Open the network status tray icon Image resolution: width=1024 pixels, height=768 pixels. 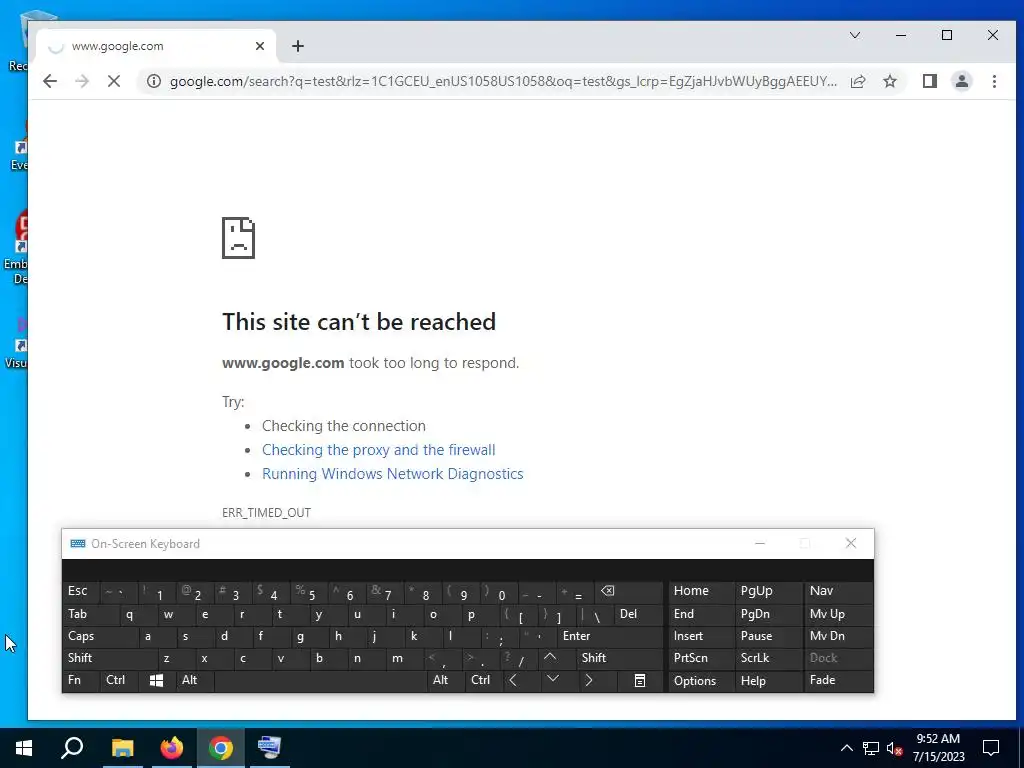click(x=871, y=748)
